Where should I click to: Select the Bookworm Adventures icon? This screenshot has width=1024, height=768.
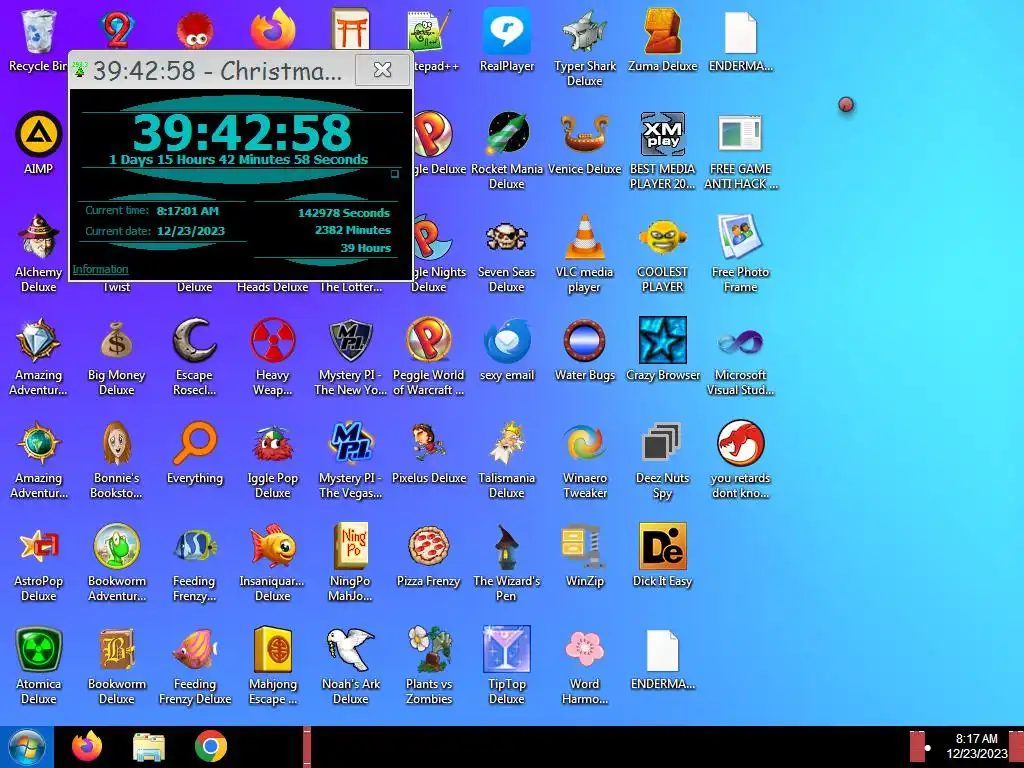116,546
